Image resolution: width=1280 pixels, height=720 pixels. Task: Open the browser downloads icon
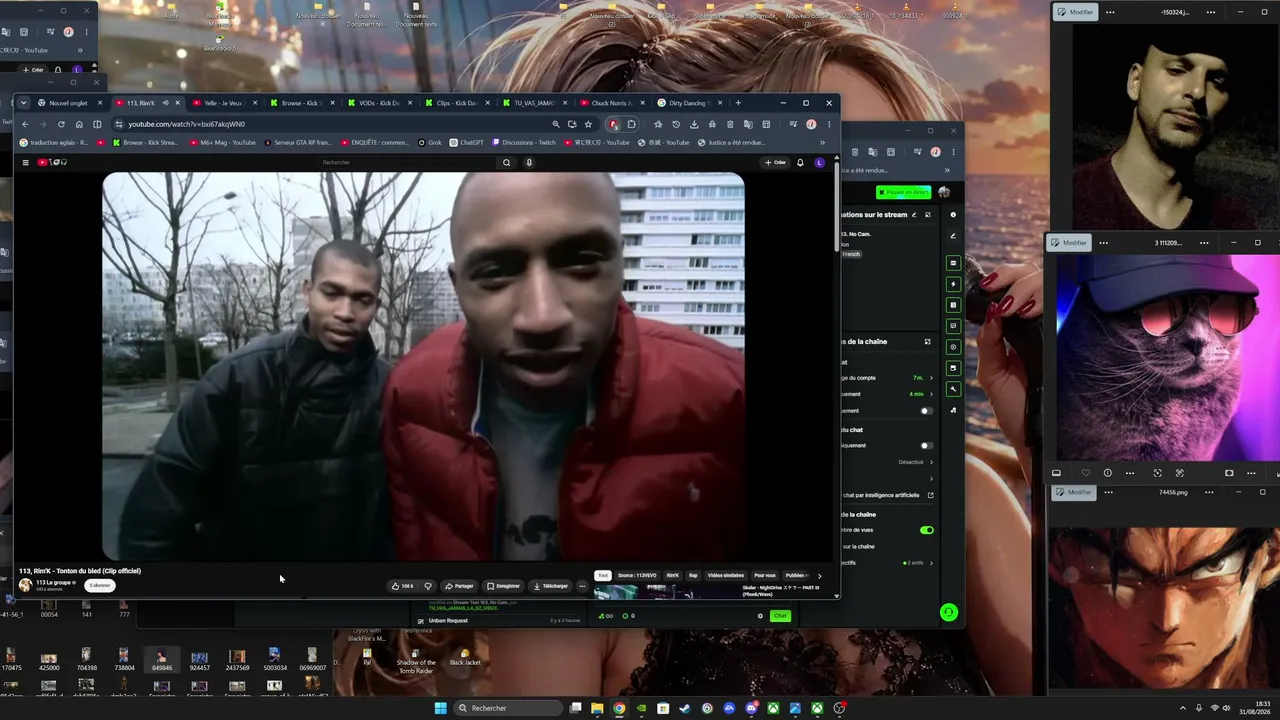click(x=694, y=124)
